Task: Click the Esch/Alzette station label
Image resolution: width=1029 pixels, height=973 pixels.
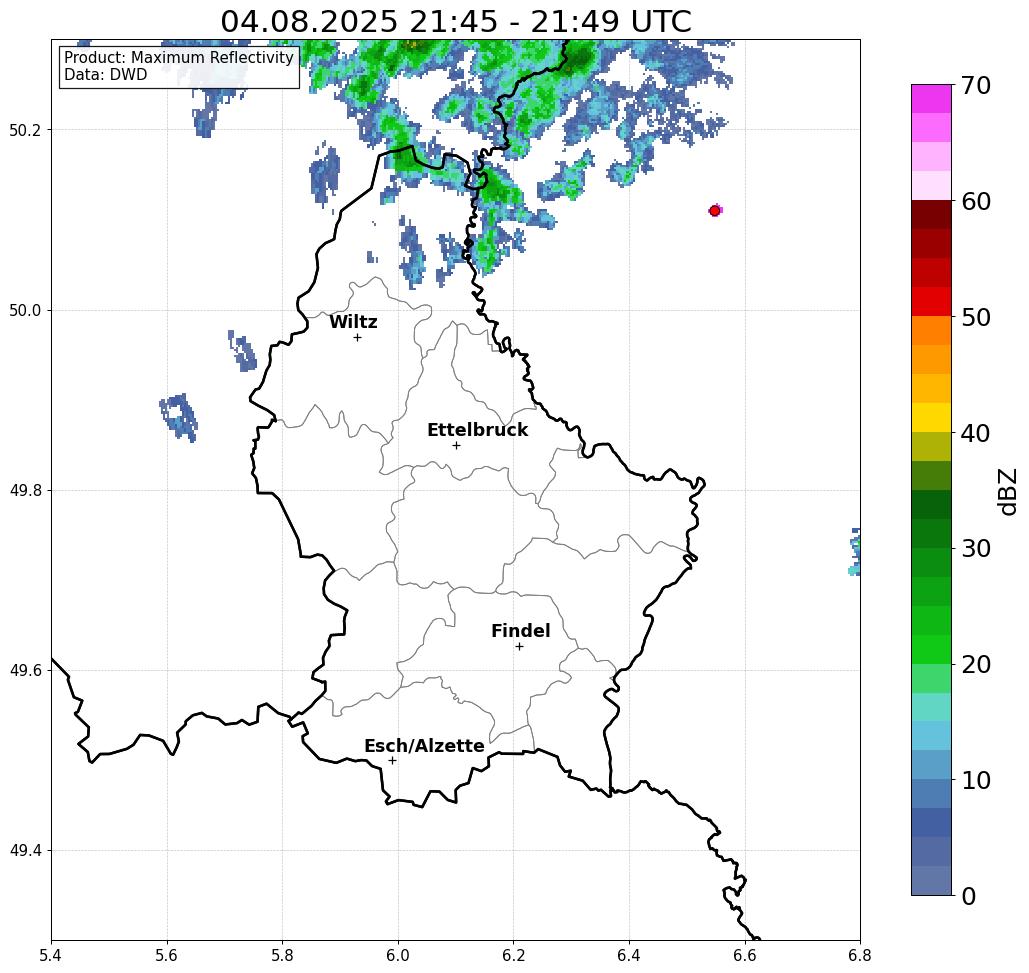Action: (424, 746)
